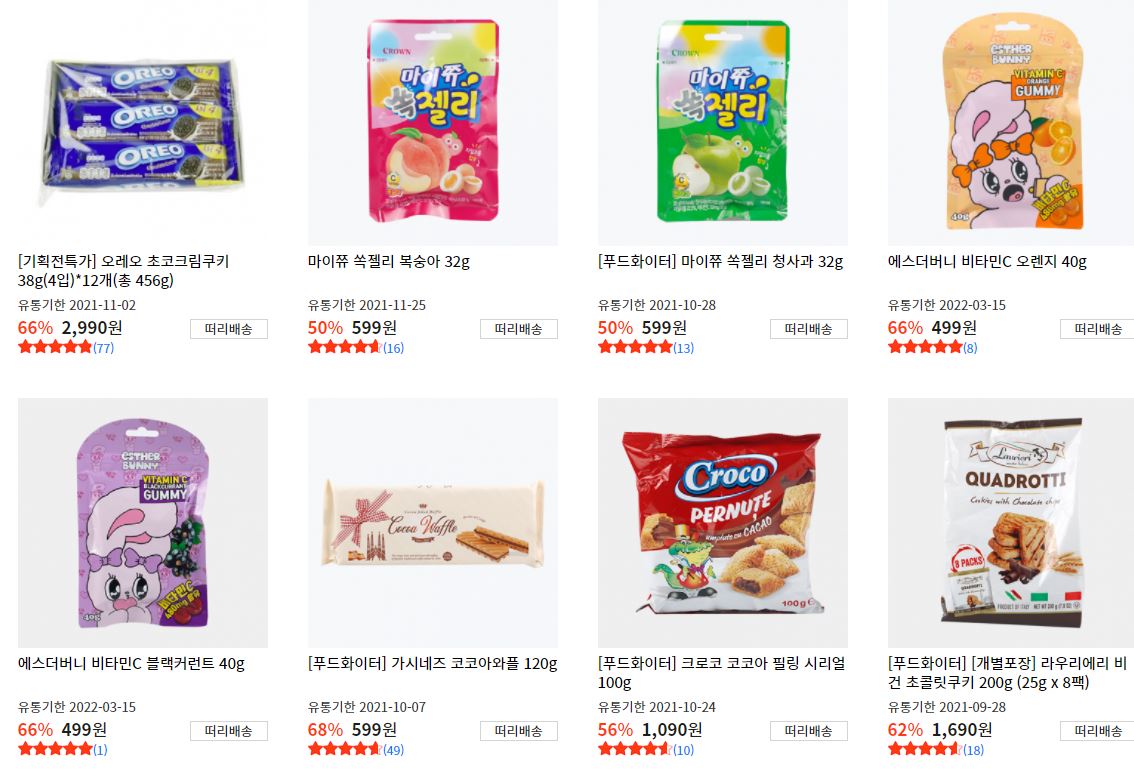Click 떠리배송 button for 가시네즈 코코아와플
This screenshot has height=770, width=1134.
519,731
